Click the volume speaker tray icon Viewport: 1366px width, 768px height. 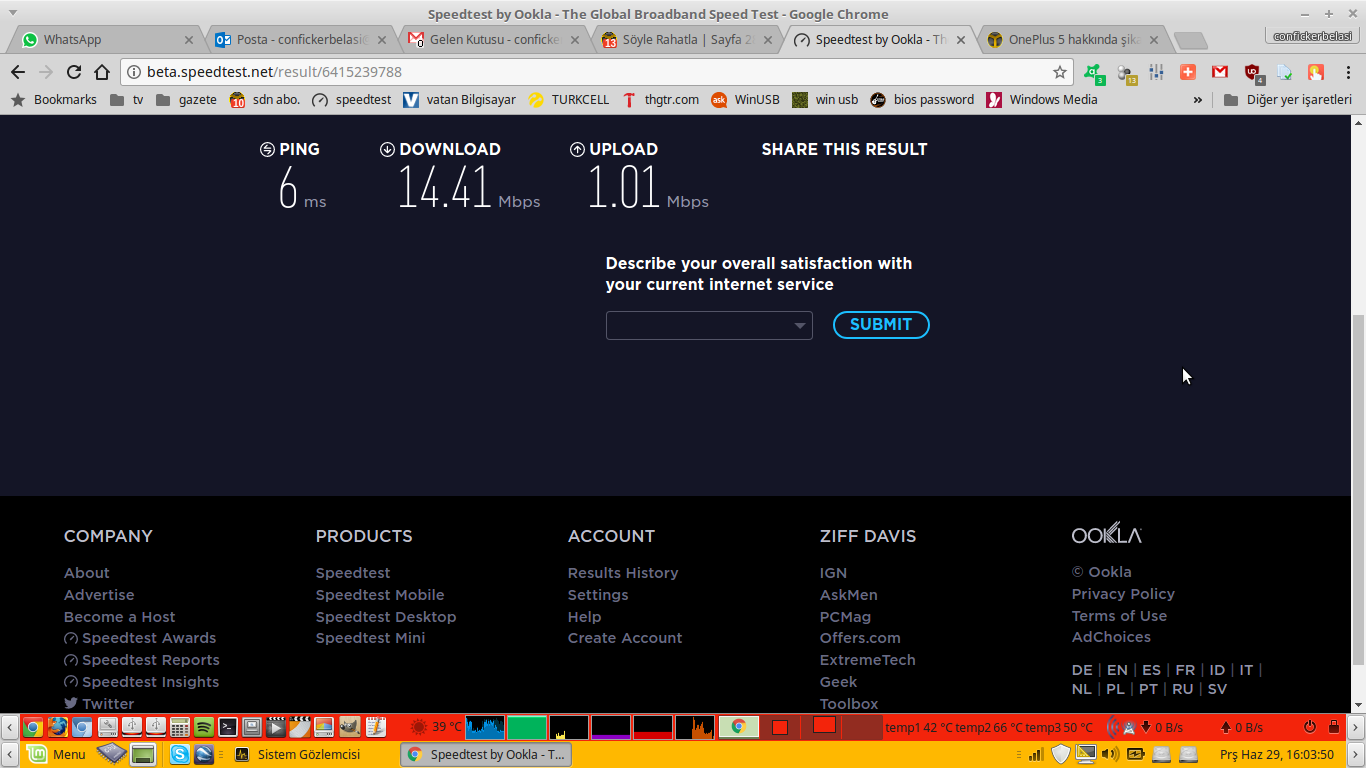pyautogui.click(x=1109, y=754)
